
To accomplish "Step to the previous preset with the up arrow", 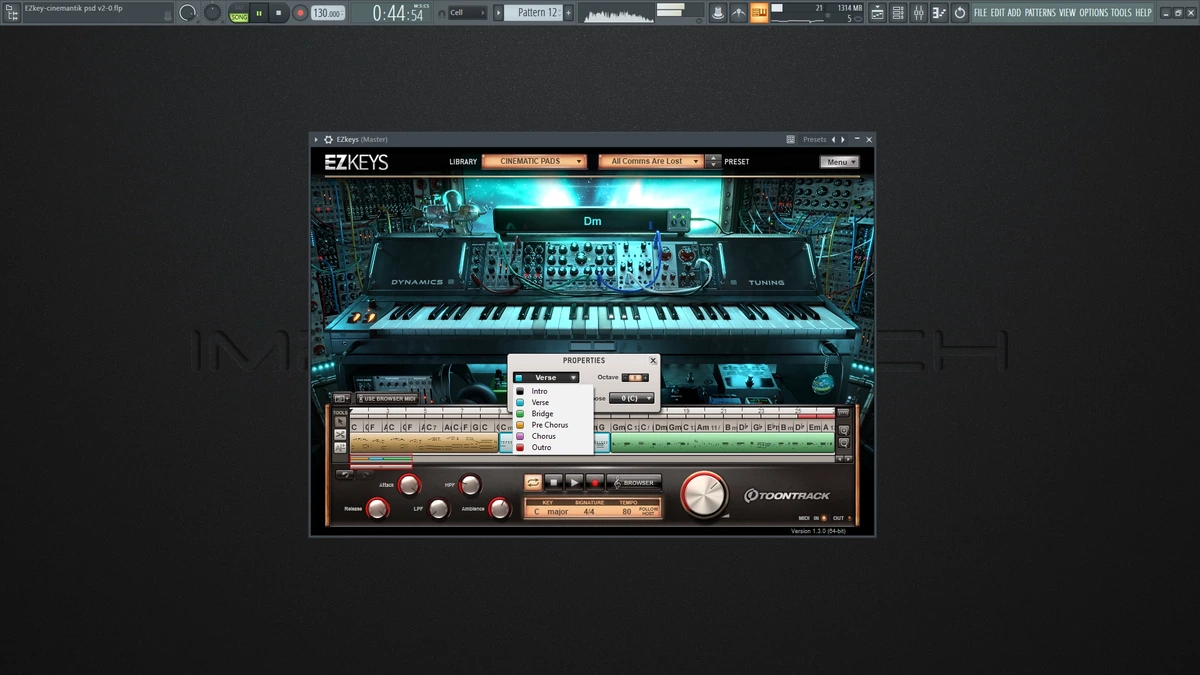I will (713, 158).
